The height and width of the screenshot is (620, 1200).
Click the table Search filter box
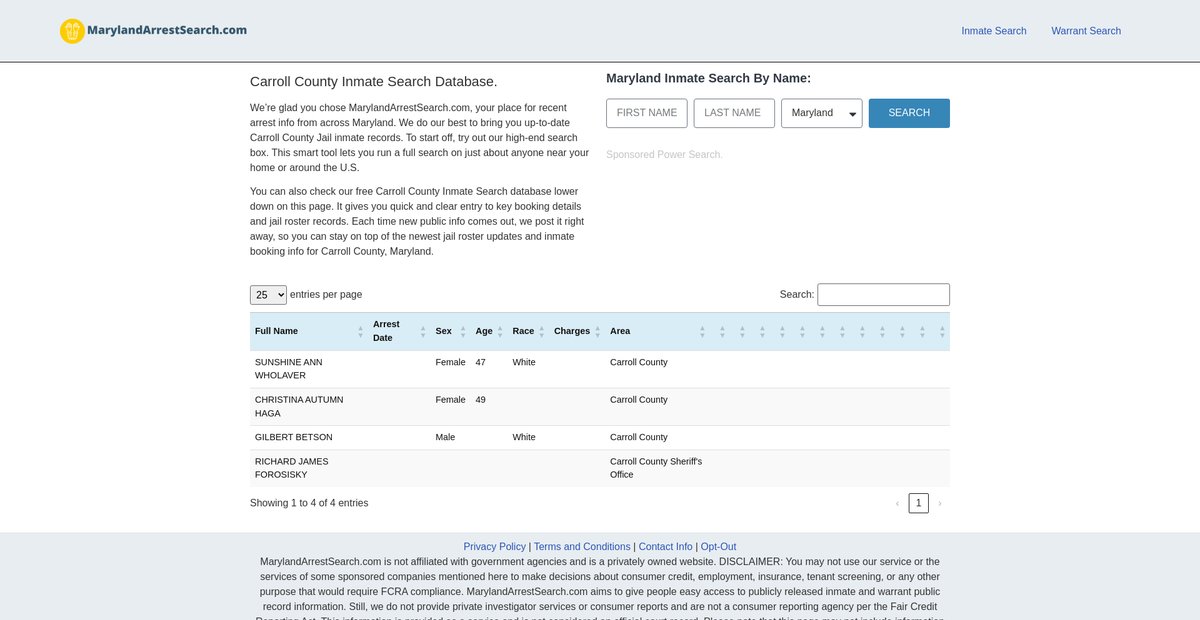(883, 295)
